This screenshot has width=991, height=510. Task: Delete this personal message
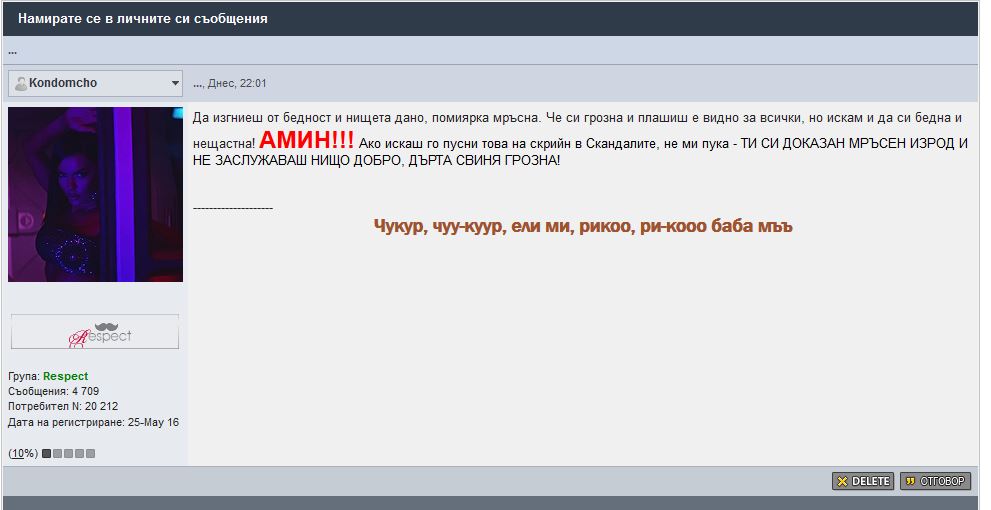pos(863,481)
